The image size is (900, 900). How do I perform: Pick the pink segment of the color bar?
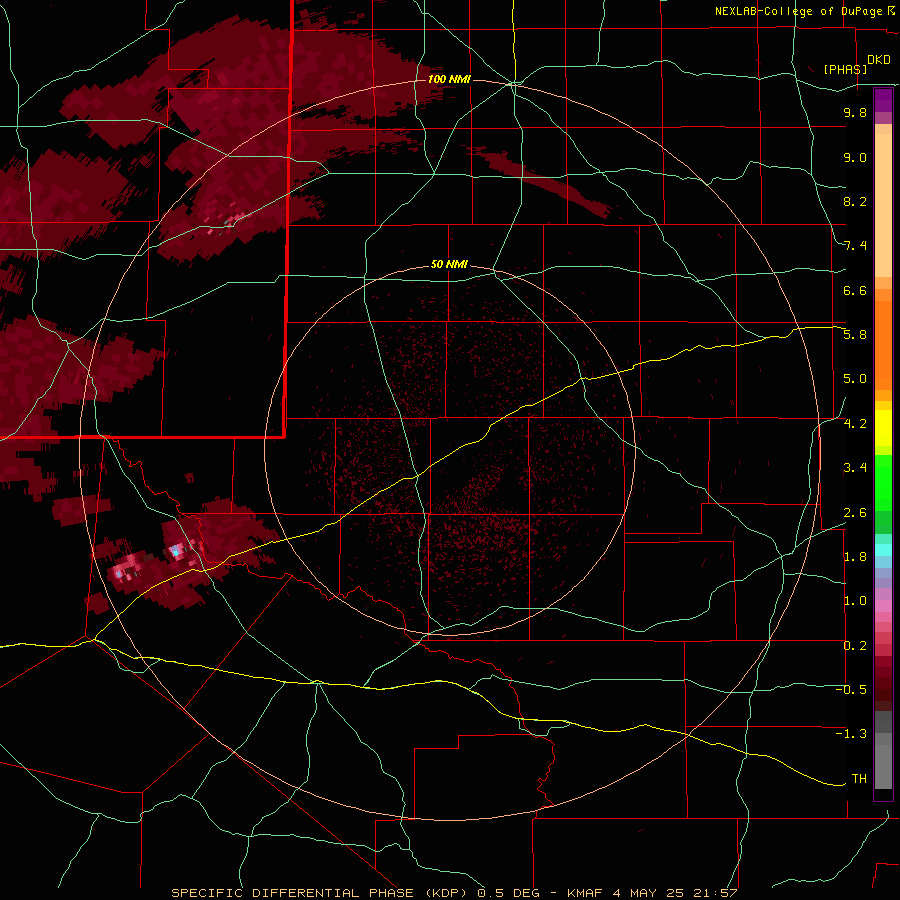point(883,606)
